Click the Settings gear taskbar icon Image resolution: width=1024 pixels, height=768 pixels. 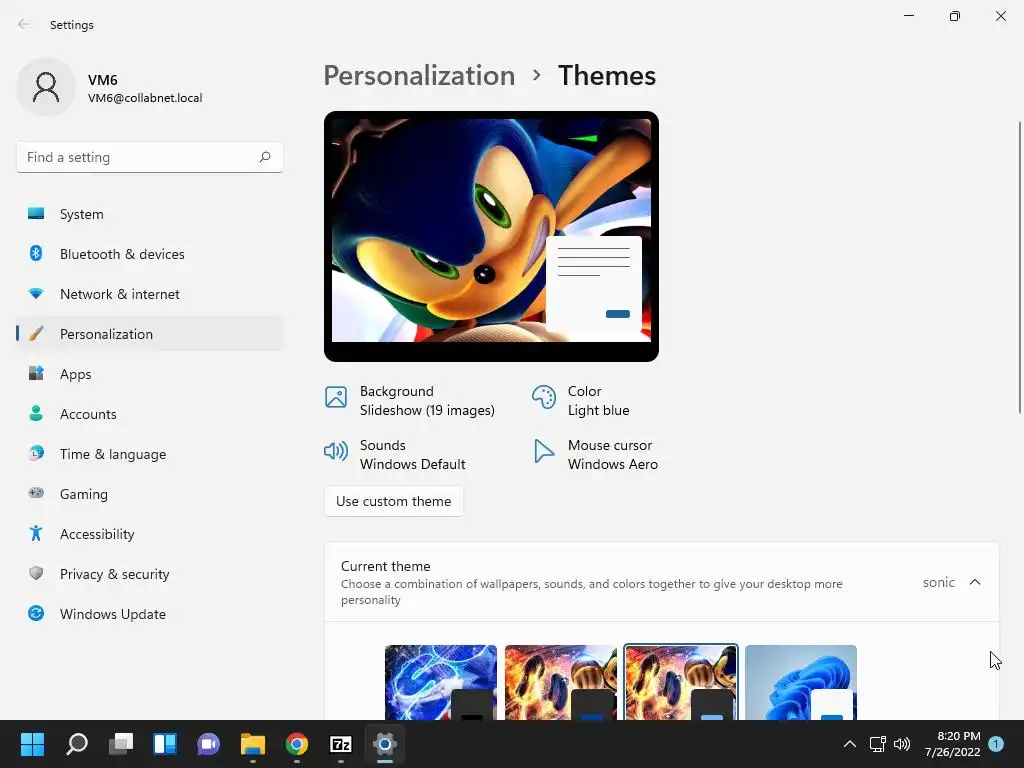(385, 744)
